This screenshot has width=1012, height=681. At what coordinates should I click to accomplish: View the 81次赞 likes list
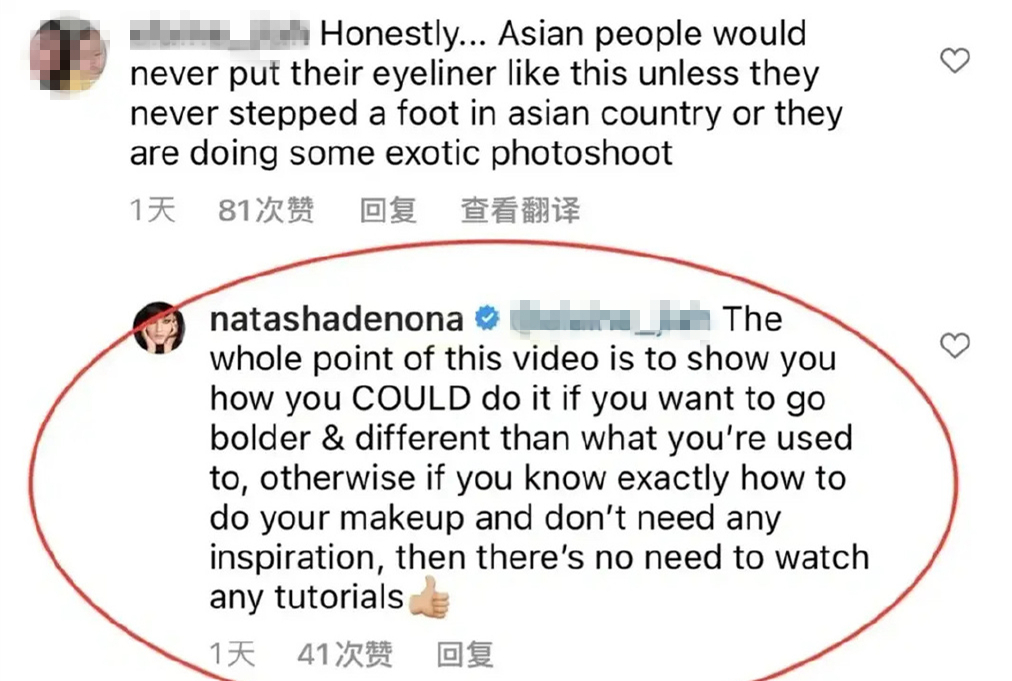(x=266, y=210)
